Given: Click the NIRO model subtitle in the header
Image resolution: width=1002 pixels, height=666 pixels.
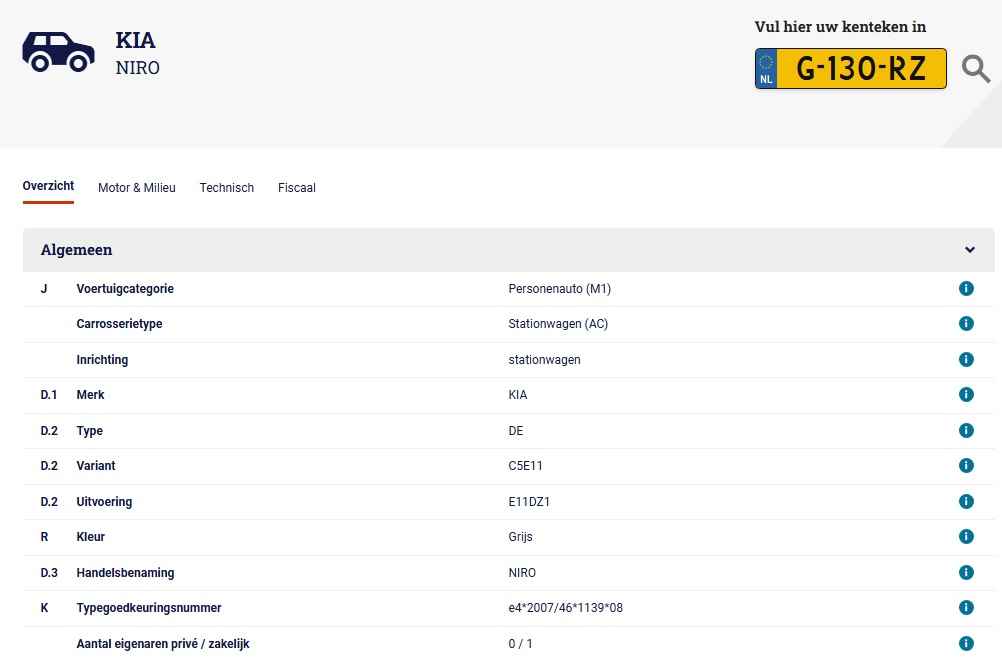Looking at the screenshot, I should point(137,68).
